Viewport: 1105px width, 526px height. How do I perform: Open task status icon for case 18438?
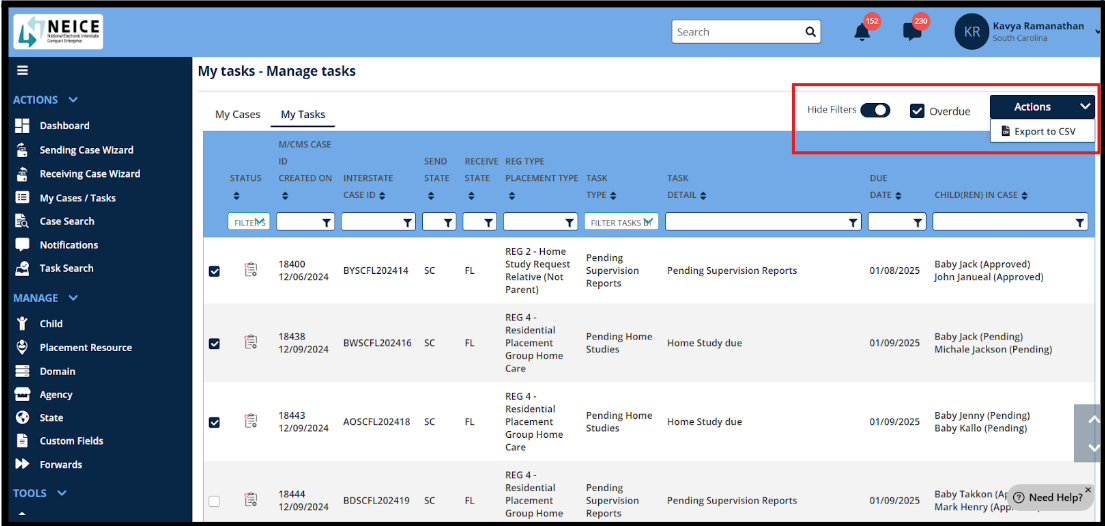pos(250,343)
